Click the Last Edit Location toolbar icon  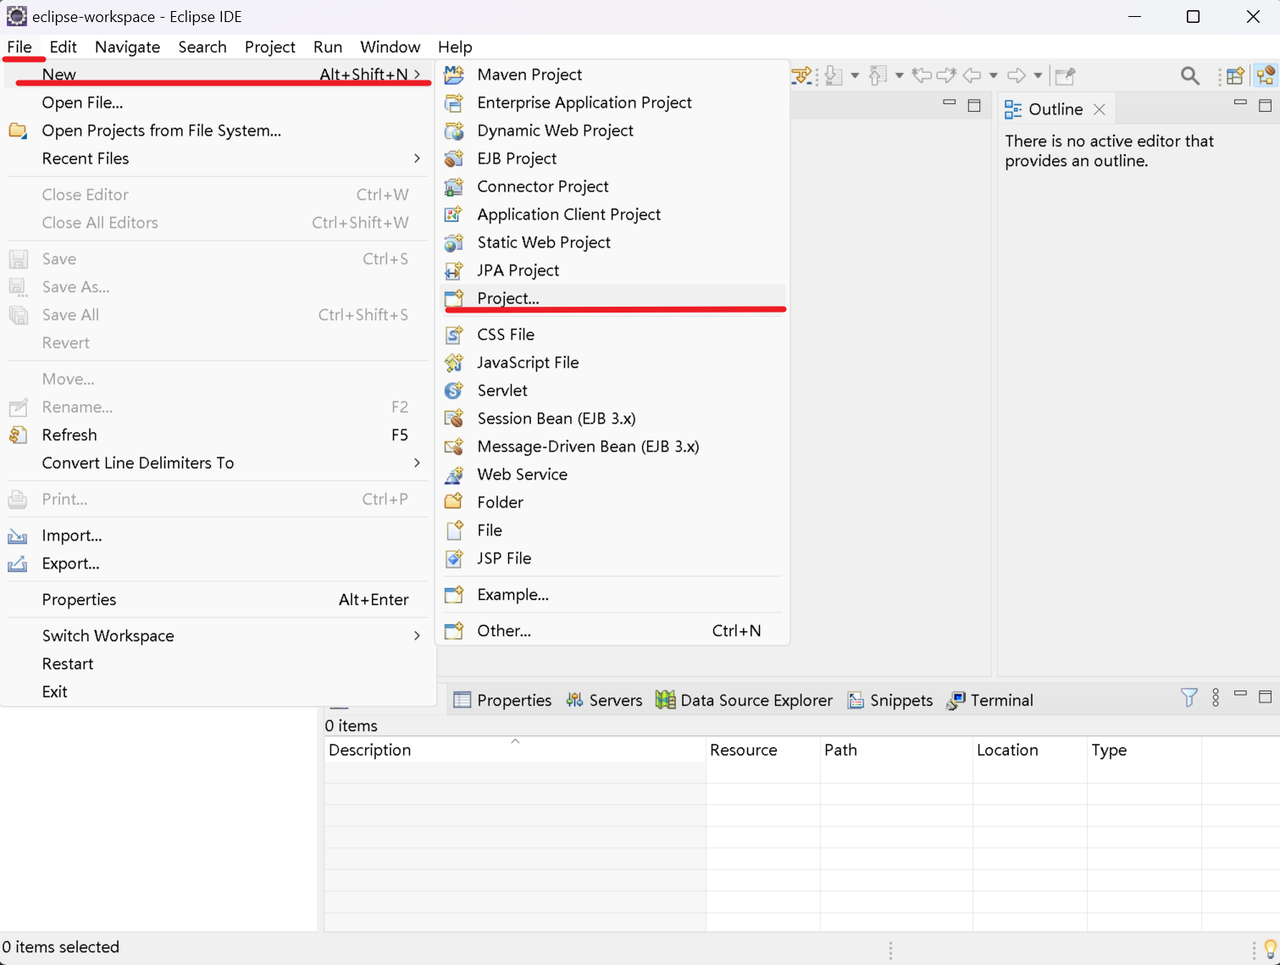tap(922, 75)
